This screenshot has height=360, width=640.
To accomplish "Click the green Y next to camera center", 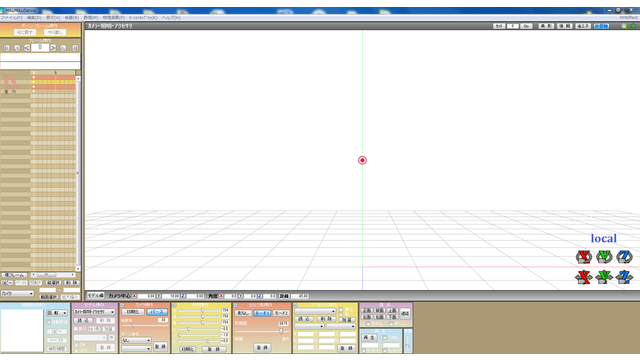I will point(159,296).
